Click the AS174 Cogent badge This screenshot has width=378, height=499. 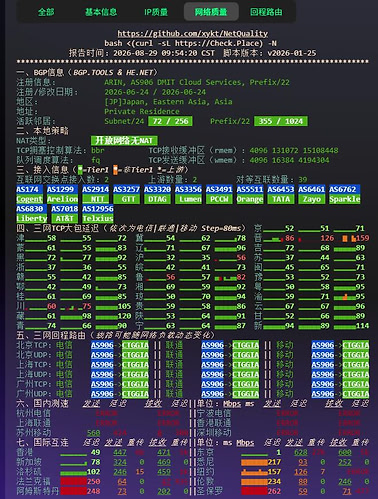pyautogui.click(x=29, y=194)
